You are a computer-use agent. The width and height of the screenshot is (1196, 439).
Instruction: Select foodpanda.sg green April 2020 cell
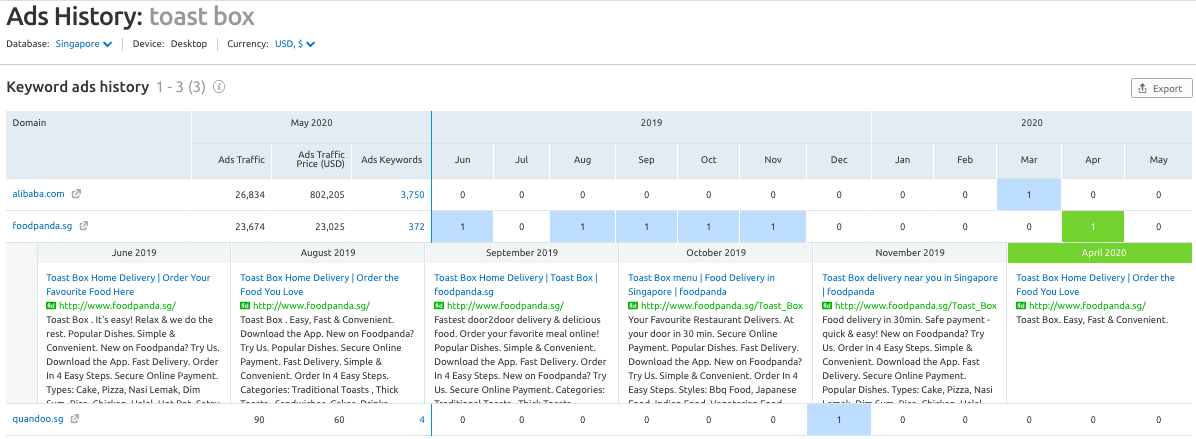[1092, 226]
